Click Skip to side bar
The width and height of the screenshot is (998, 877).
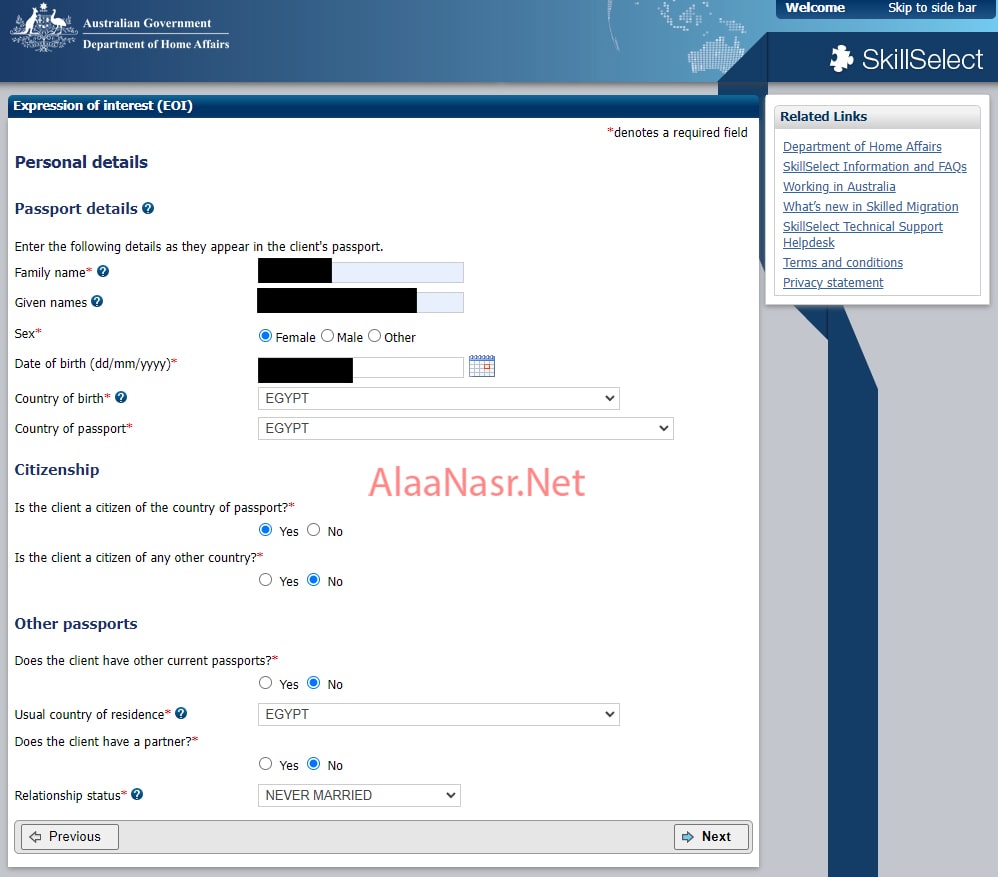click(x=931, y=8)
